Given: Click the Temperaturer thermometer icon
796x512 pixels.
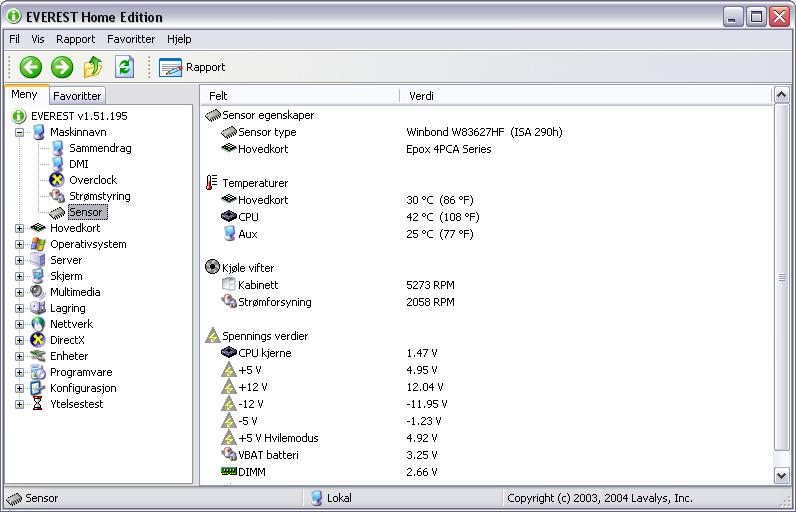Looking at the screenshot, I should 212,183.
